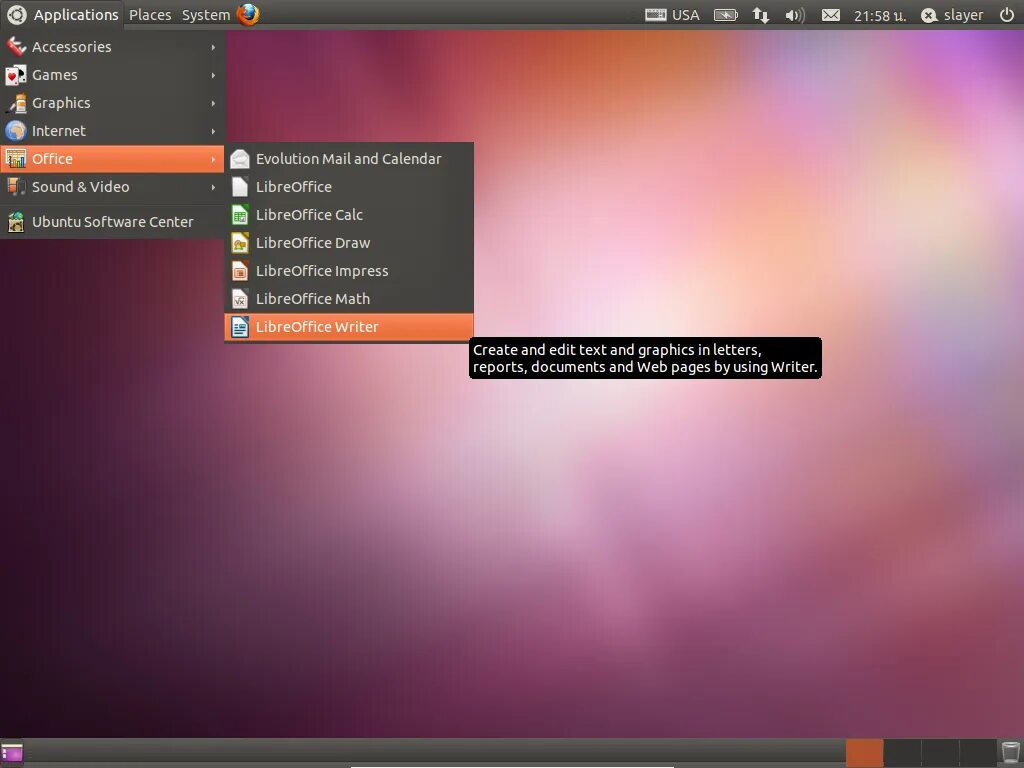
Task: Click the LibreOffice Impress icon
Action: coord(240,271)
